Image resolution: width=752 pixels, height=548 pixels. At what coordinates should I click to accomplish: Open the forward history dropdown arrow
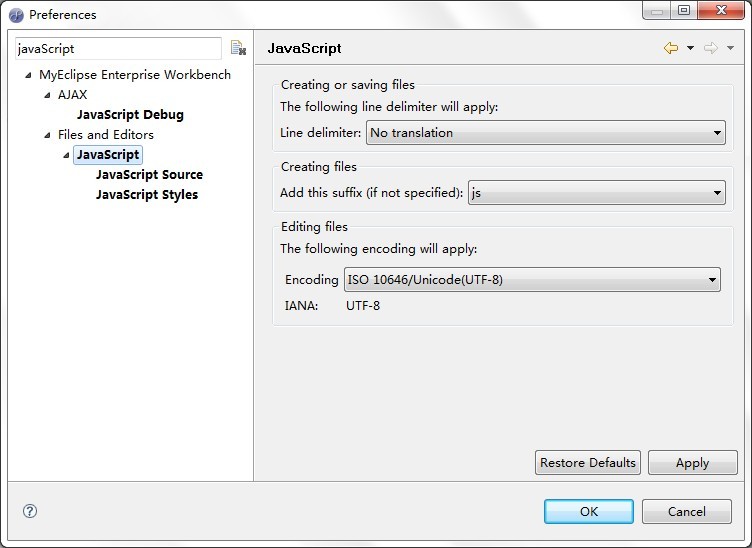point(730,48)
